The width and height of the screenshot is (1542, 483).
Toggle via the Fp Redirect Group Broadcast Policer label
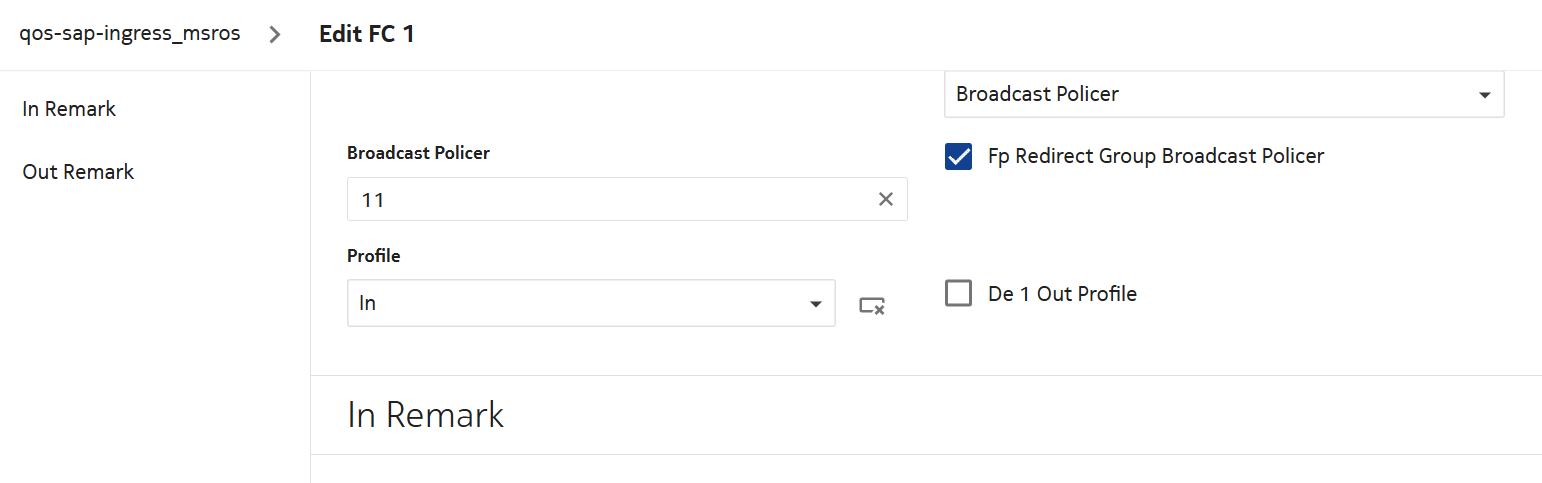1155,156
